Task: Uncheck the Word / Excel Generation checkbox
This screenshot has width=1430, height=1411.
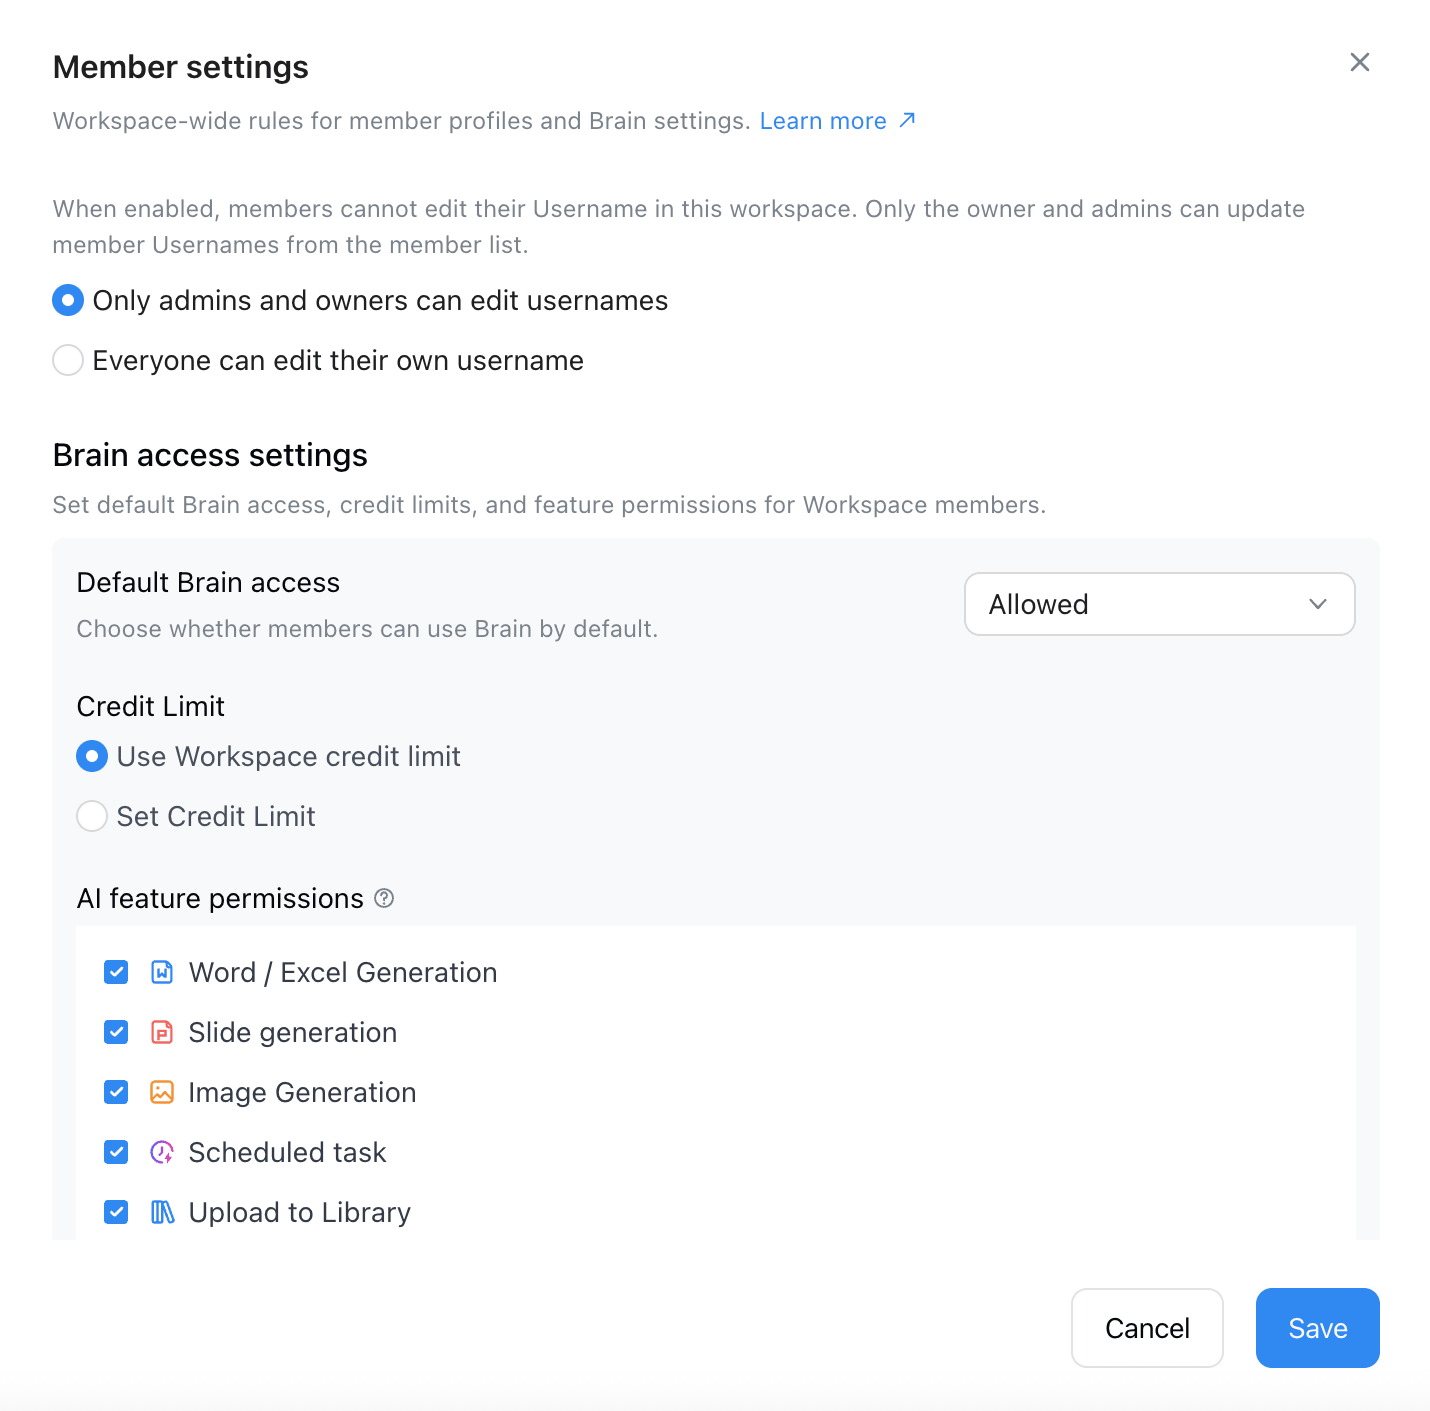Action: click(116, 972)
